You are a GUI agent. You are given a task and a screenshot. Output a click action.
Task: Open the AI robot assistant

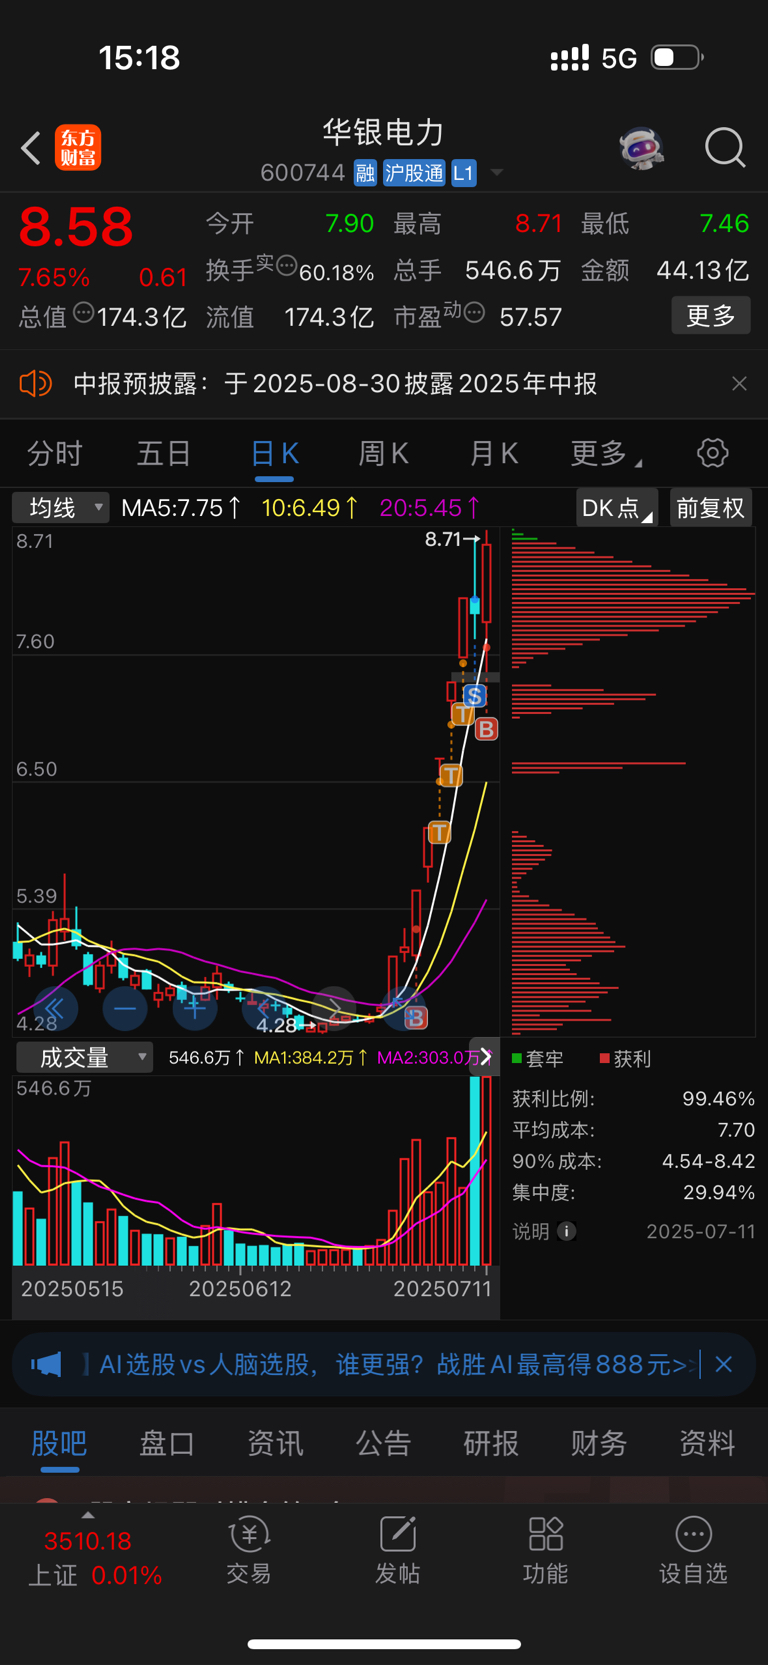coord(641,148)
